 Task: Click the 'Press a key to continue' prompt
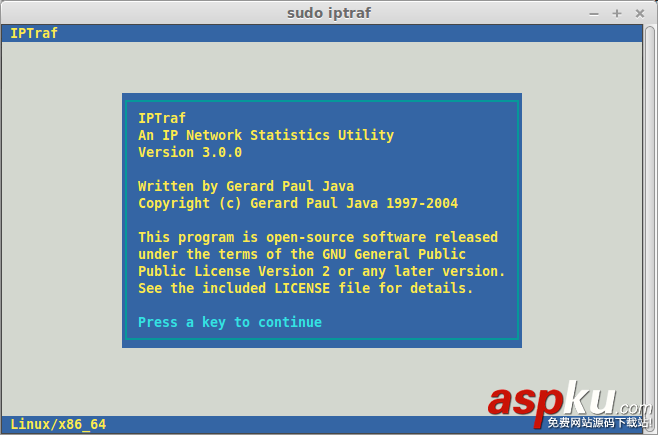(230, 322)
